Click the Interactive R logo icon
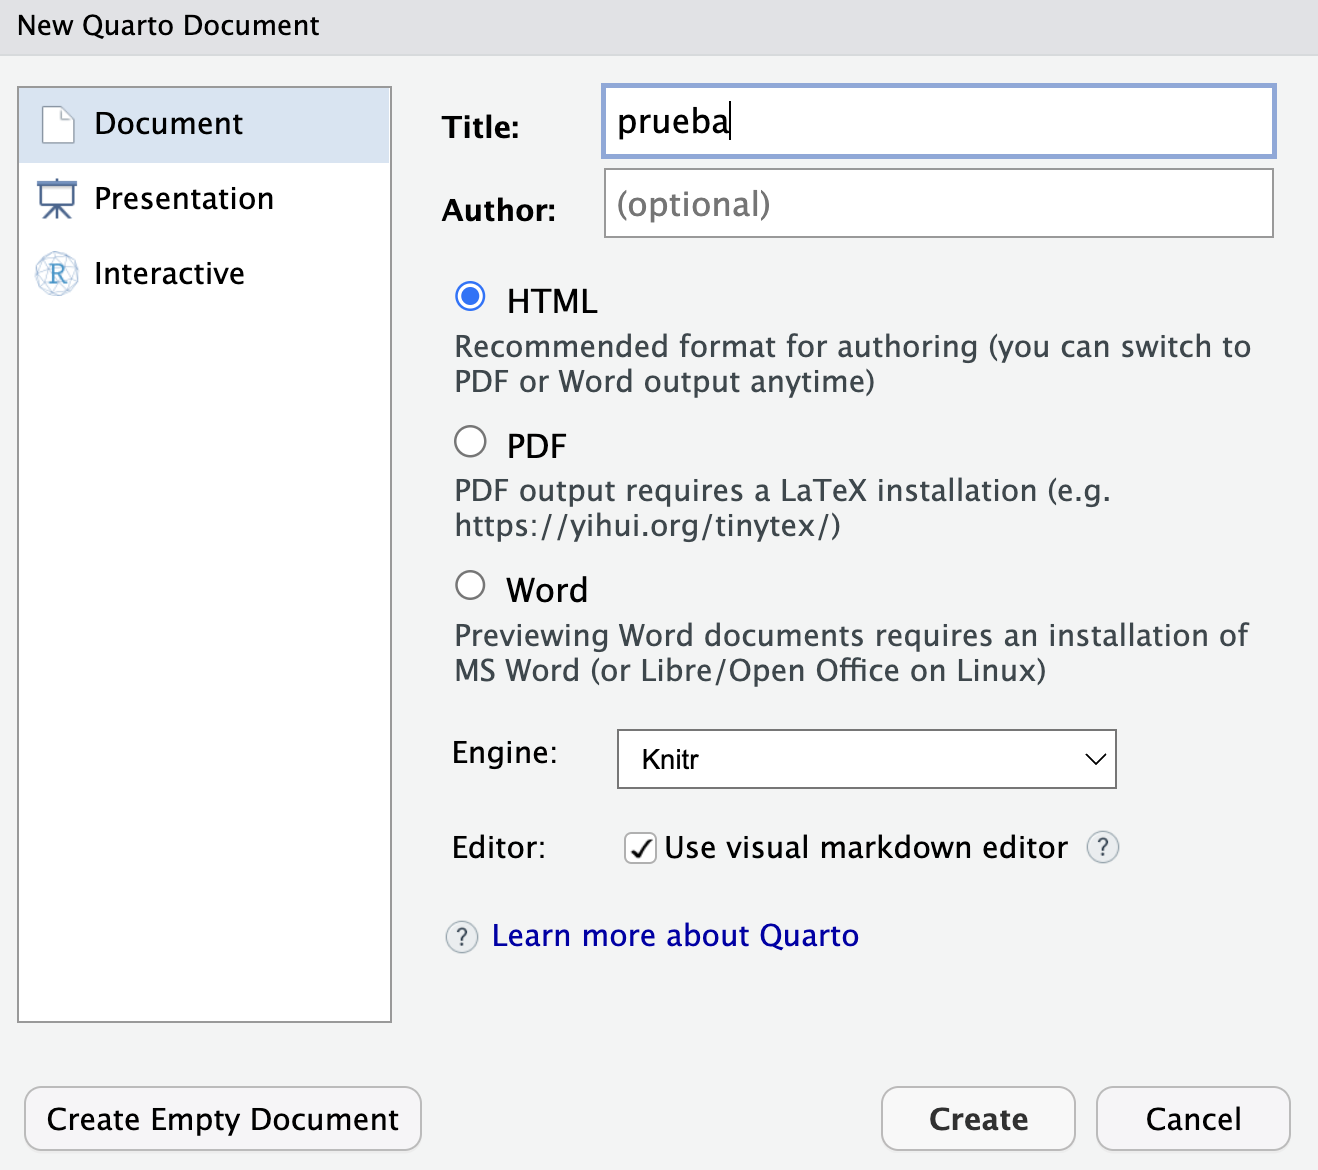1318x1170 pixels. [57, 274]
